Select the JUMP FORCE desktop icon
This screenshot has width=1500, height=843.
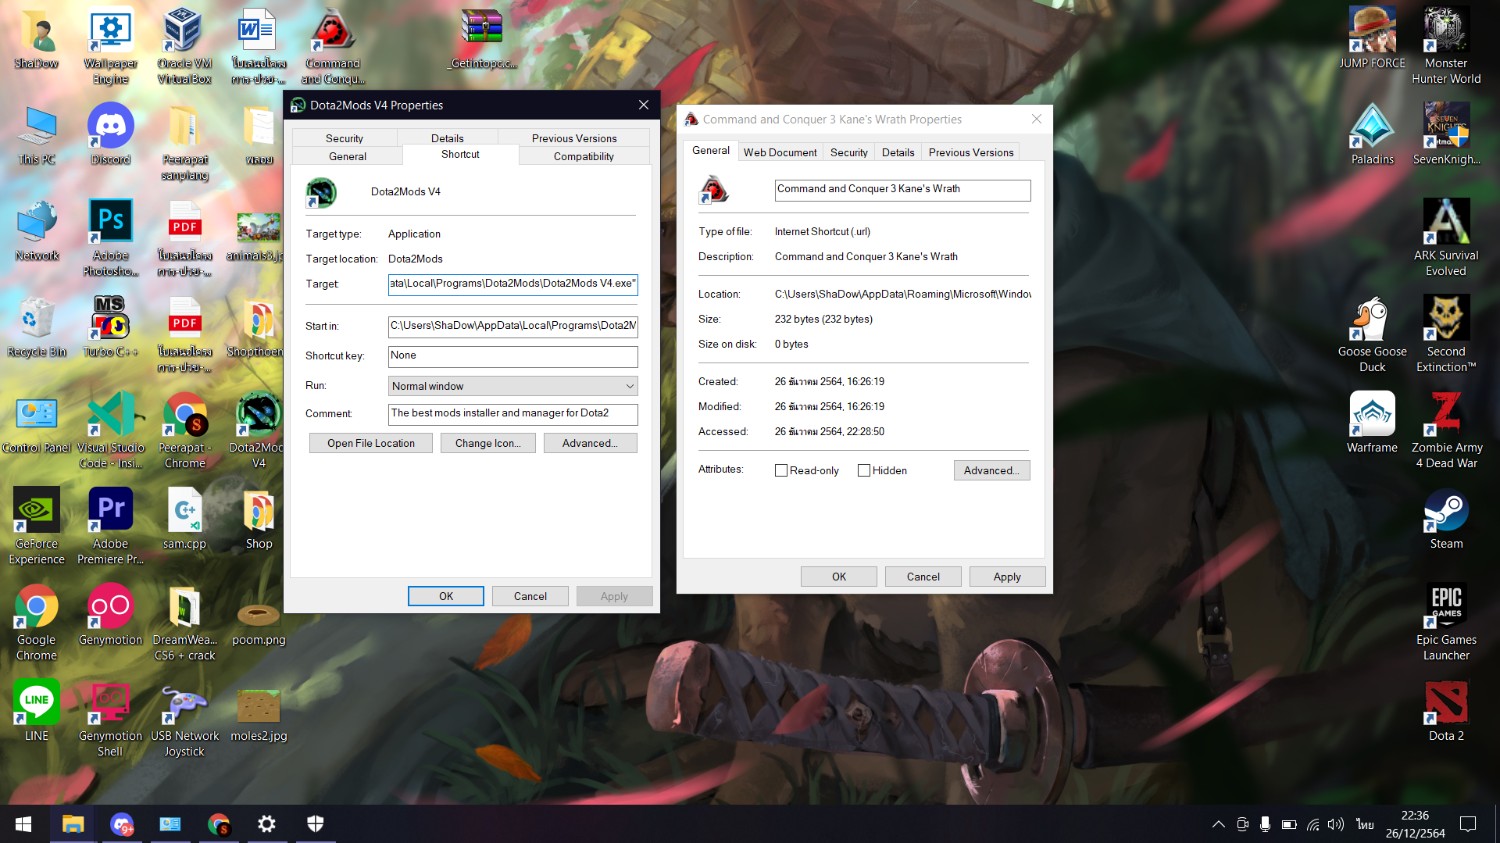click(1372, 39)
